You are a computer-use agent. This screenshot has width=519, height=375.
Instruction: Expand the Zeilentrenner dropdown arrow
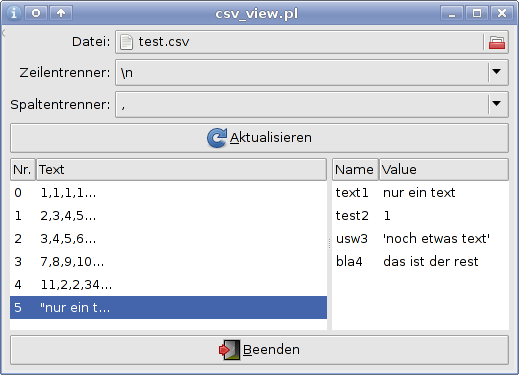[497, 72]
